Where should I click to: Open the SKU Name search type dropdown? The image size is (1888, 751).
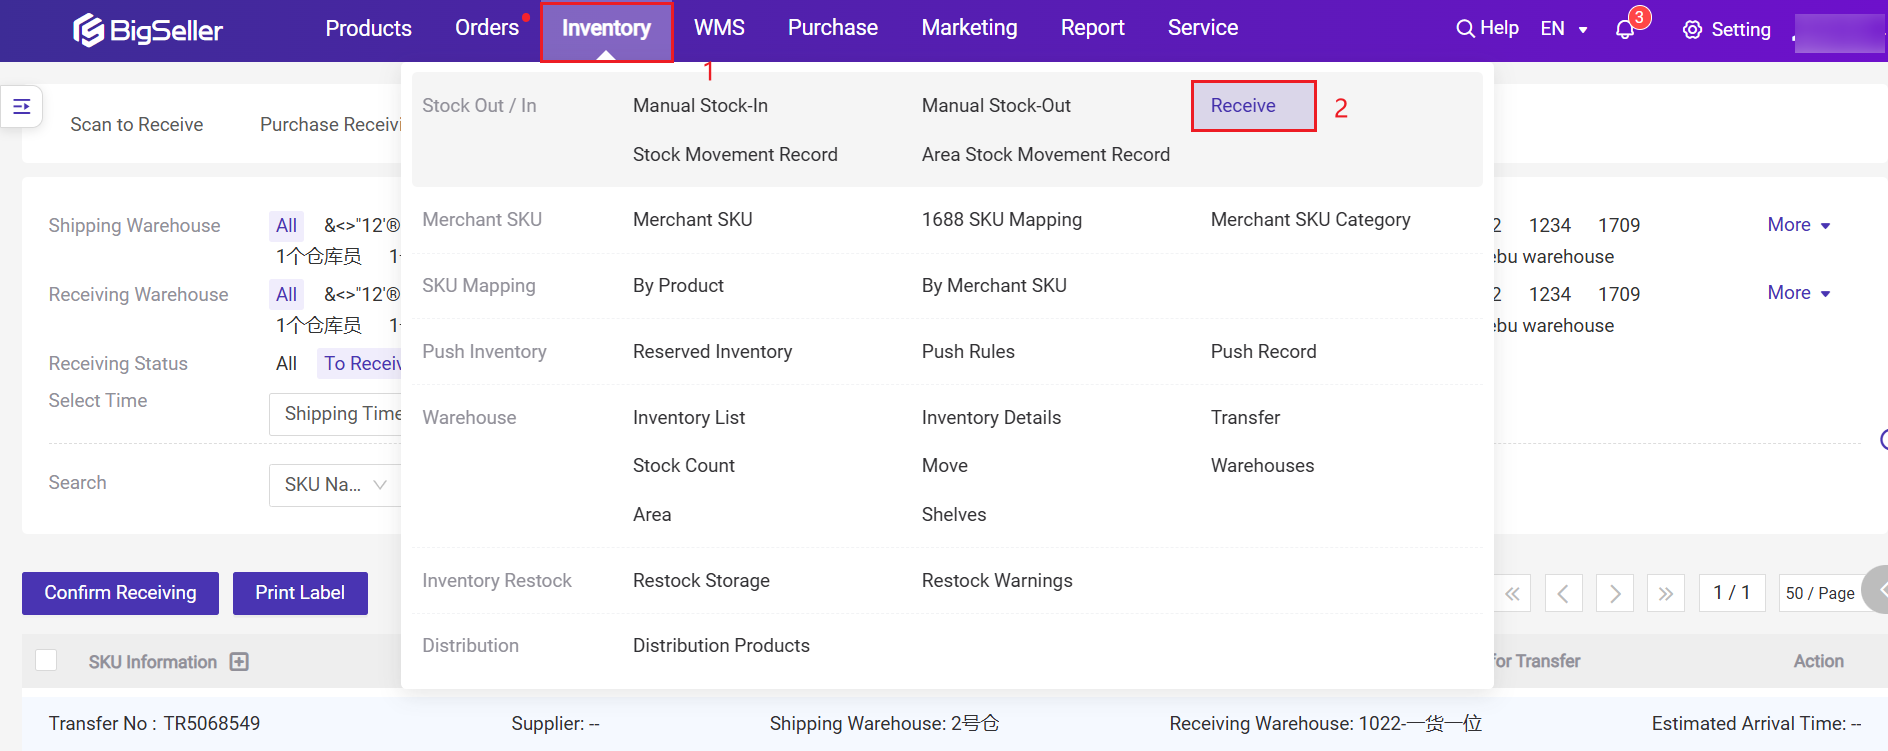335,485
